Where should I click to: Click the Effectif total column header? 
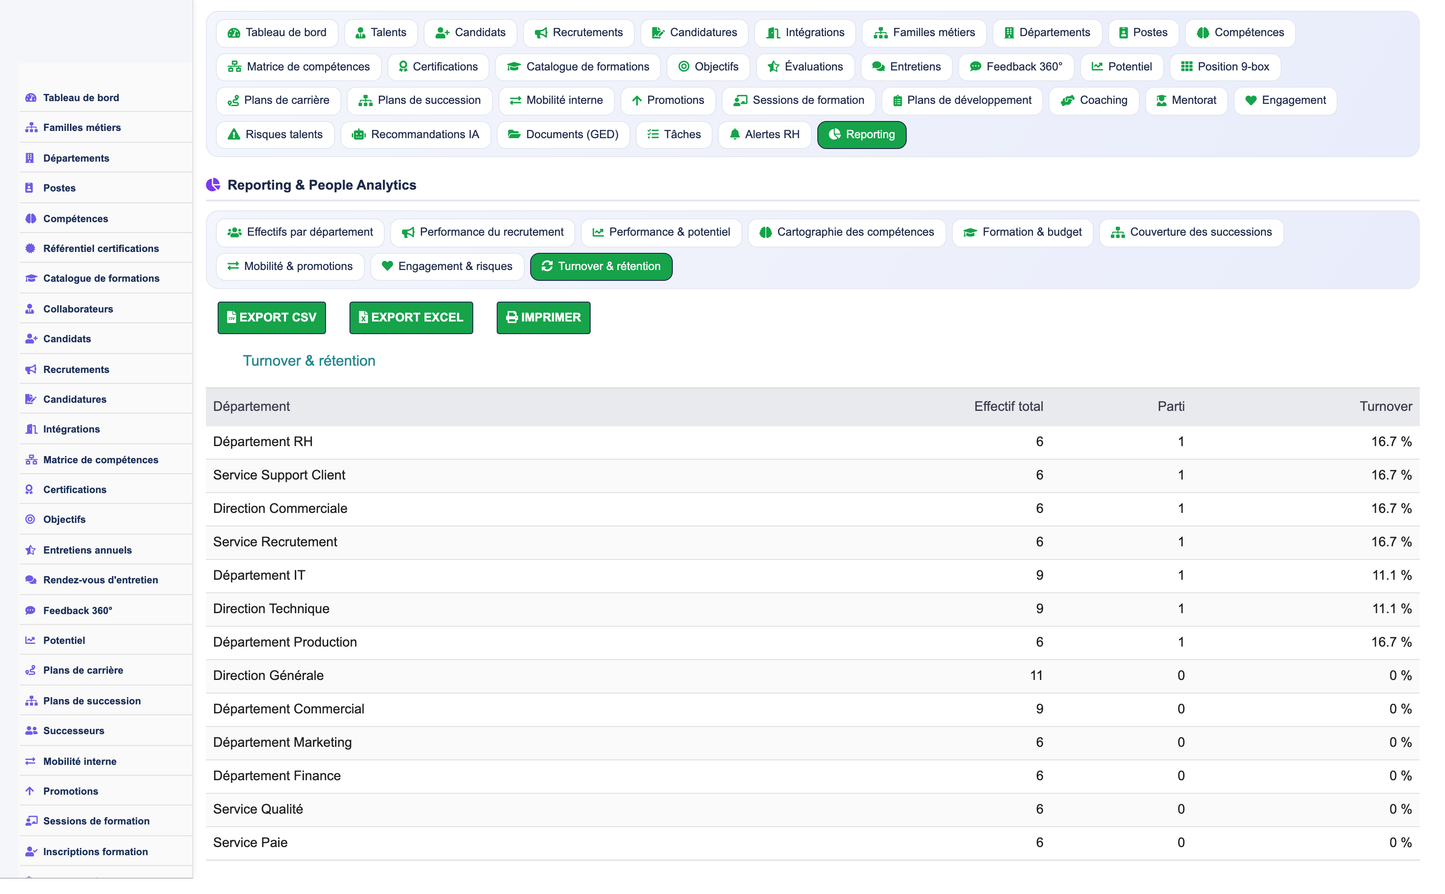point(1008,407)
